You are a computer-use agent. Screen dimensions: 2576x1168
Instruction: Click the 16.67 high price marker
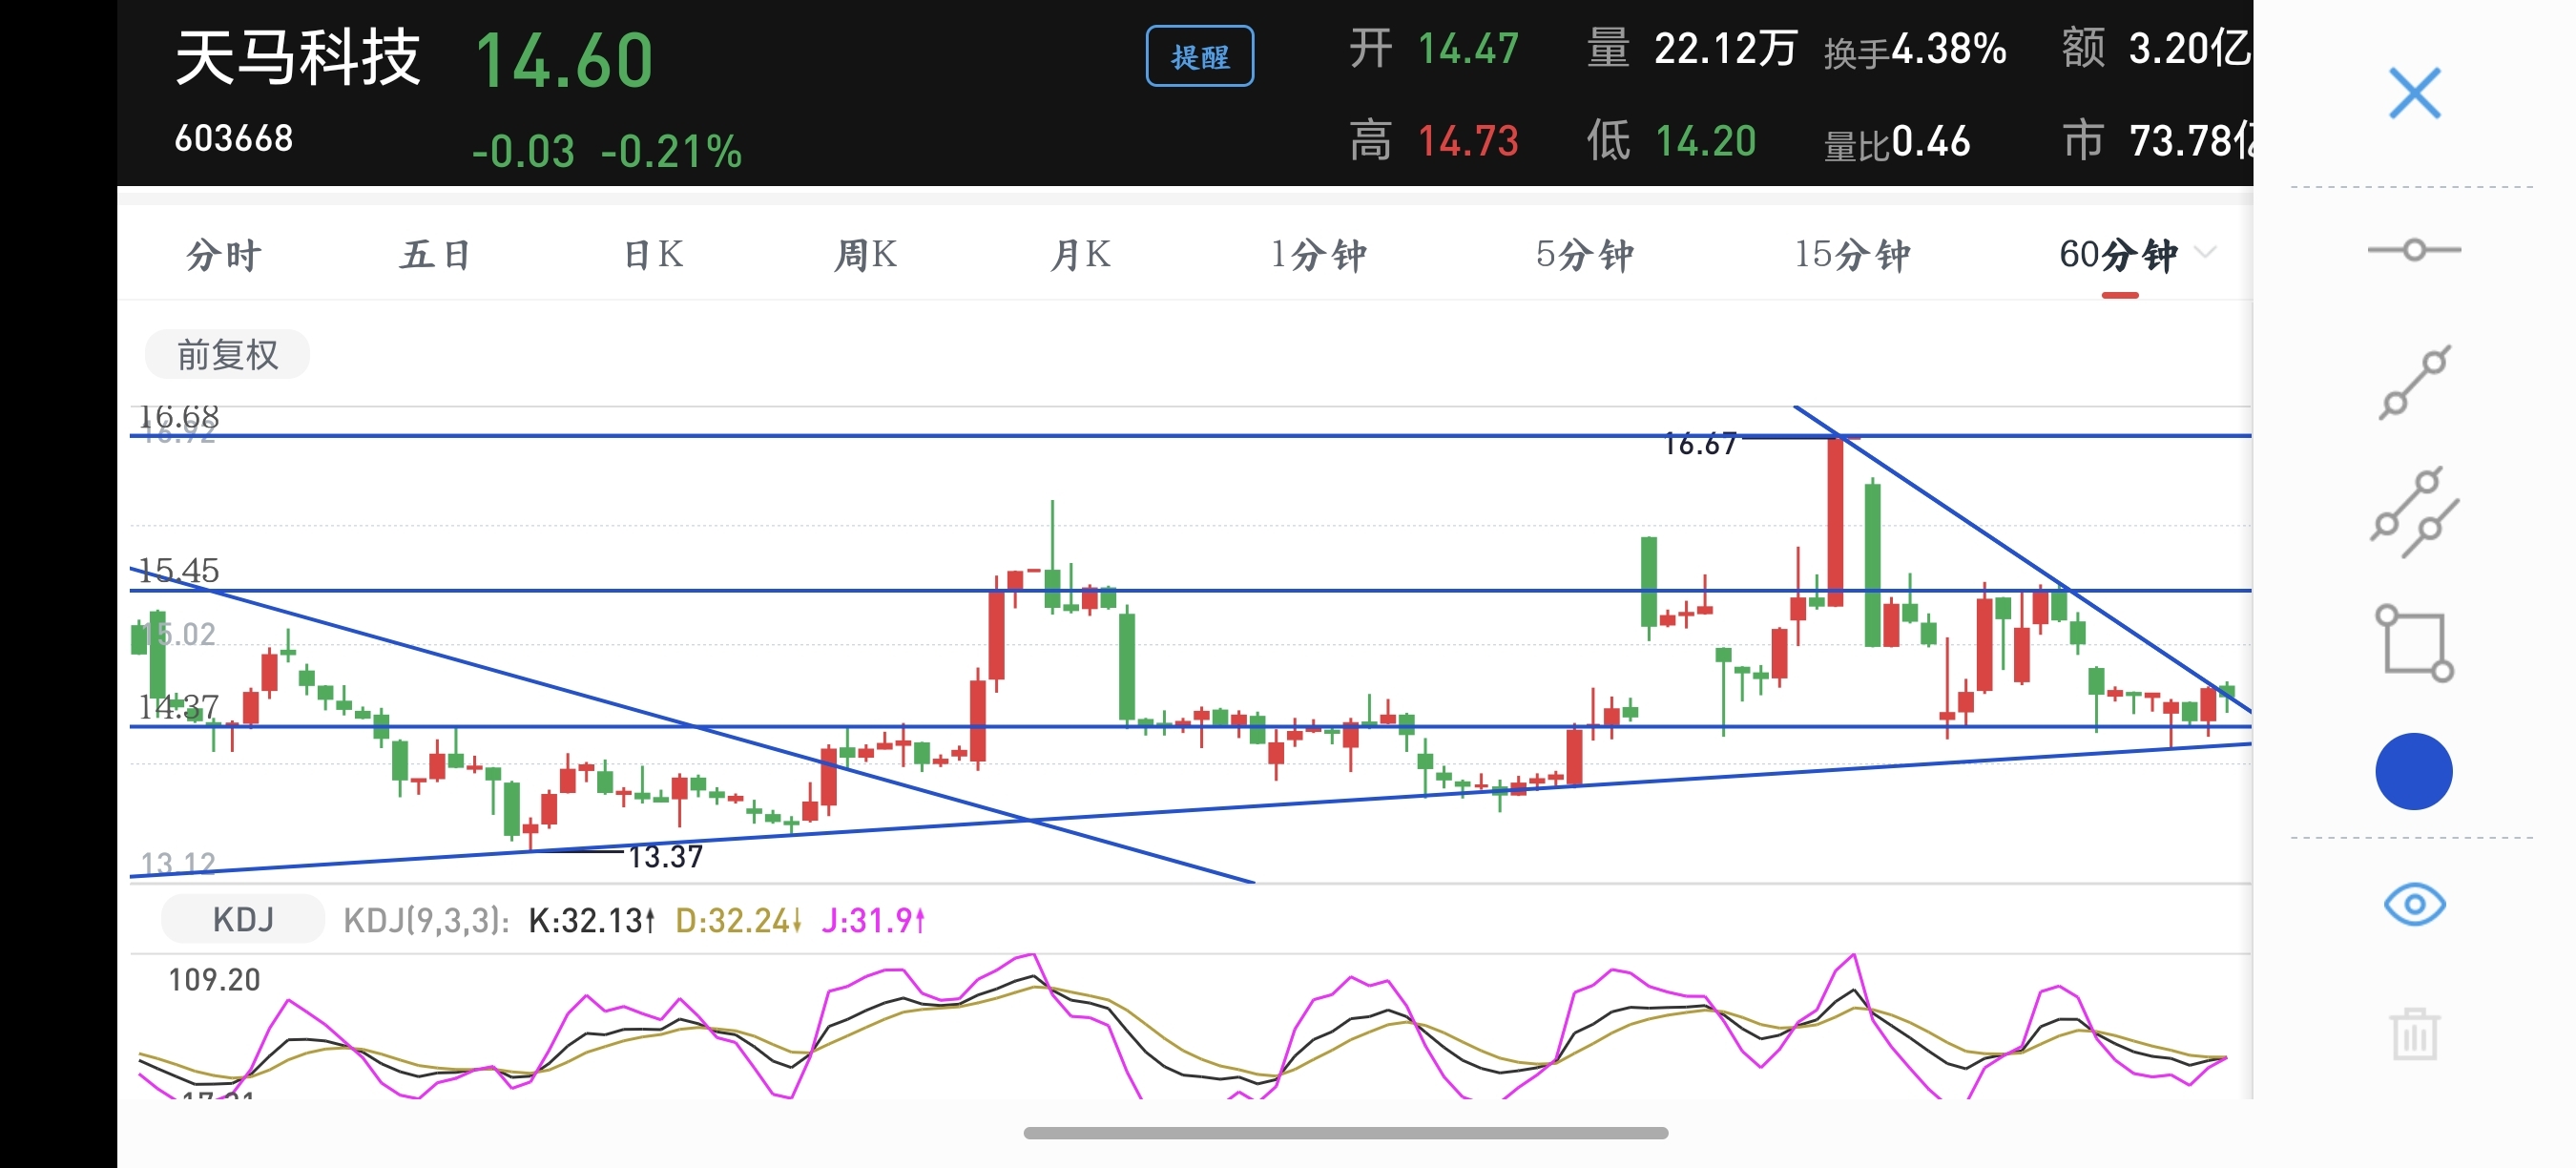click(x=1699, y=444)
